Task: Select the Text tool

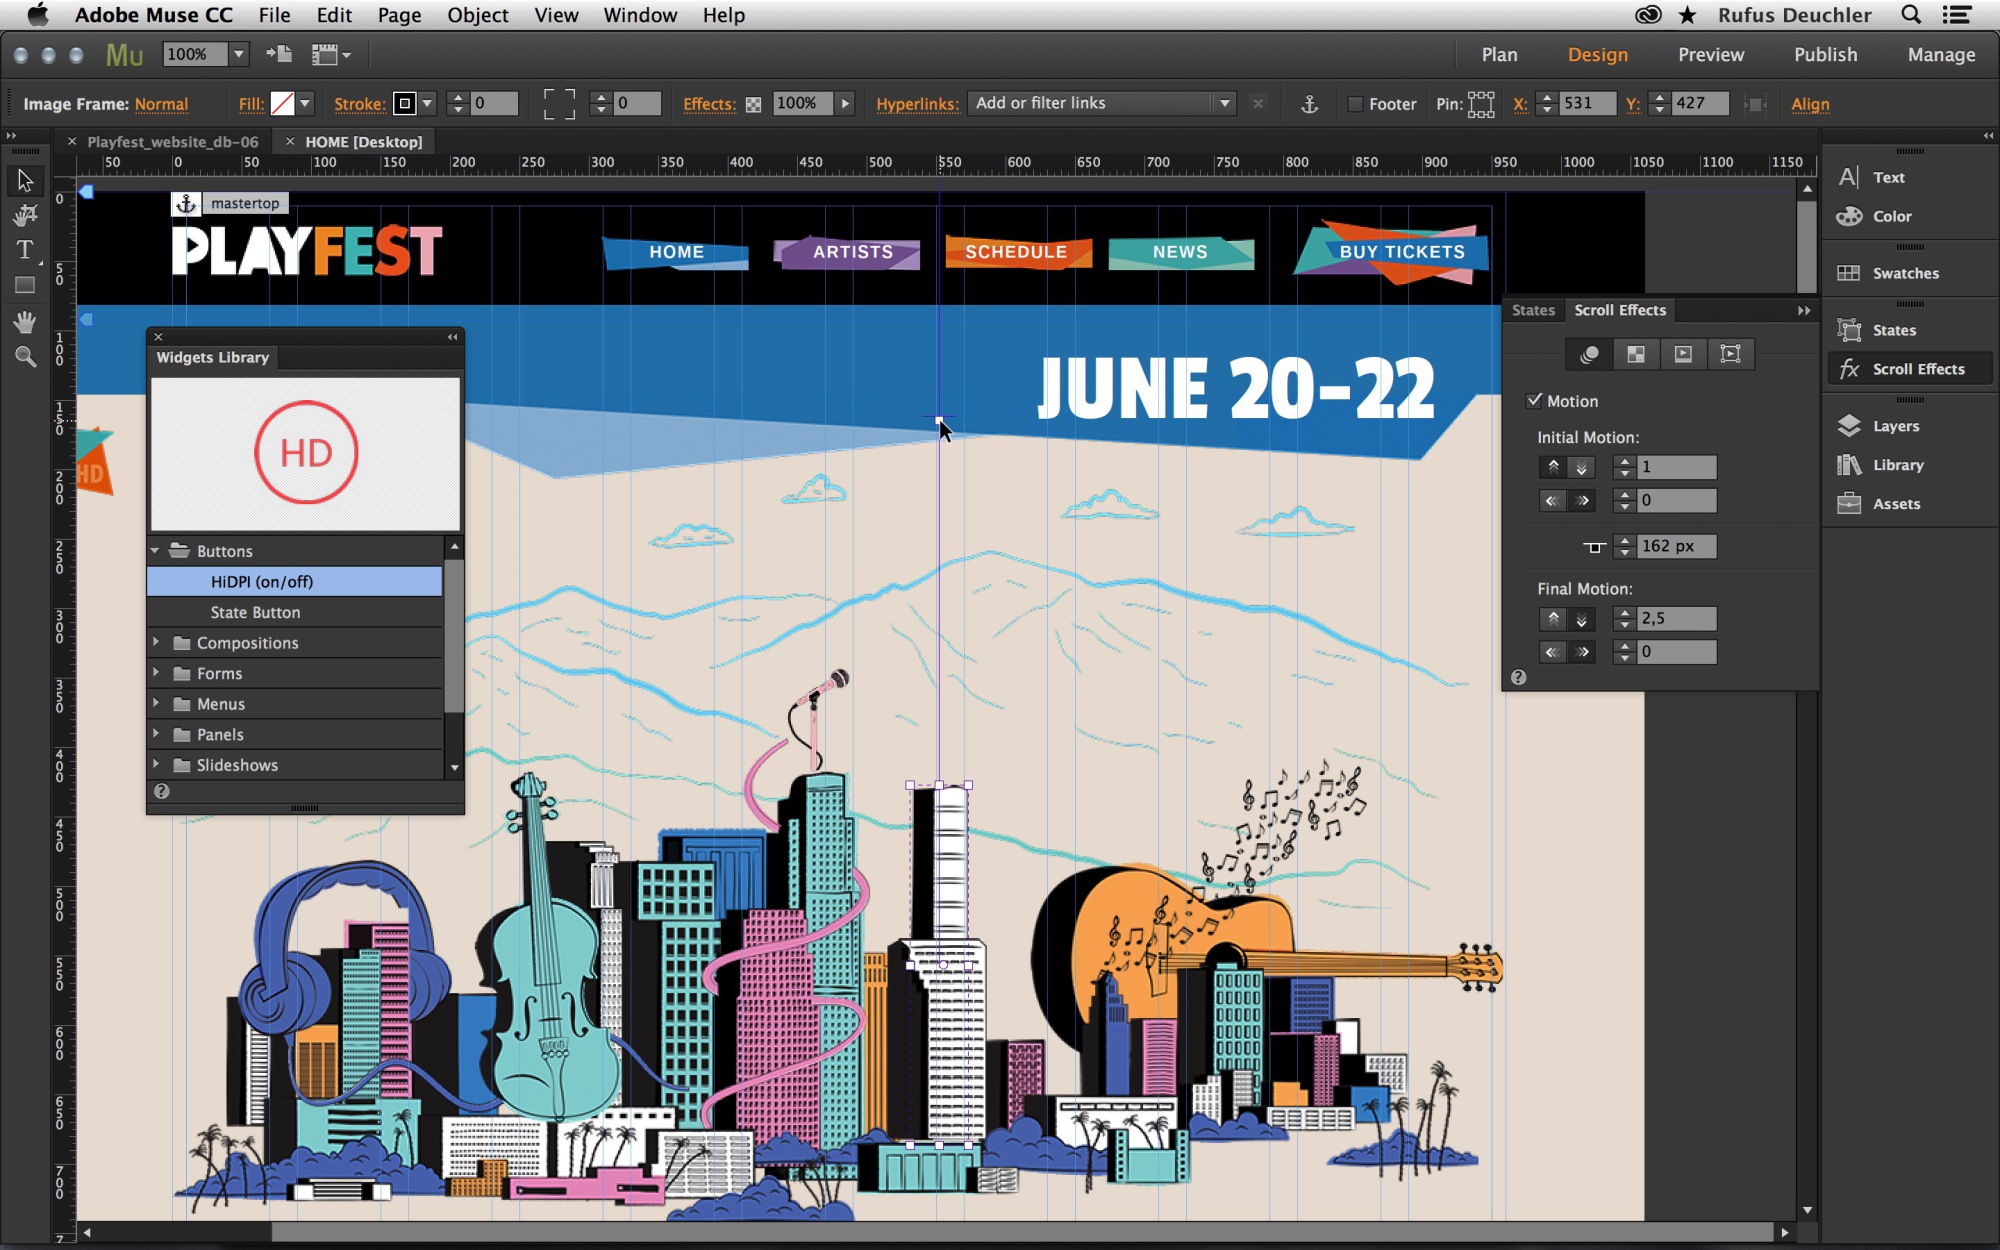Action: 25,250
